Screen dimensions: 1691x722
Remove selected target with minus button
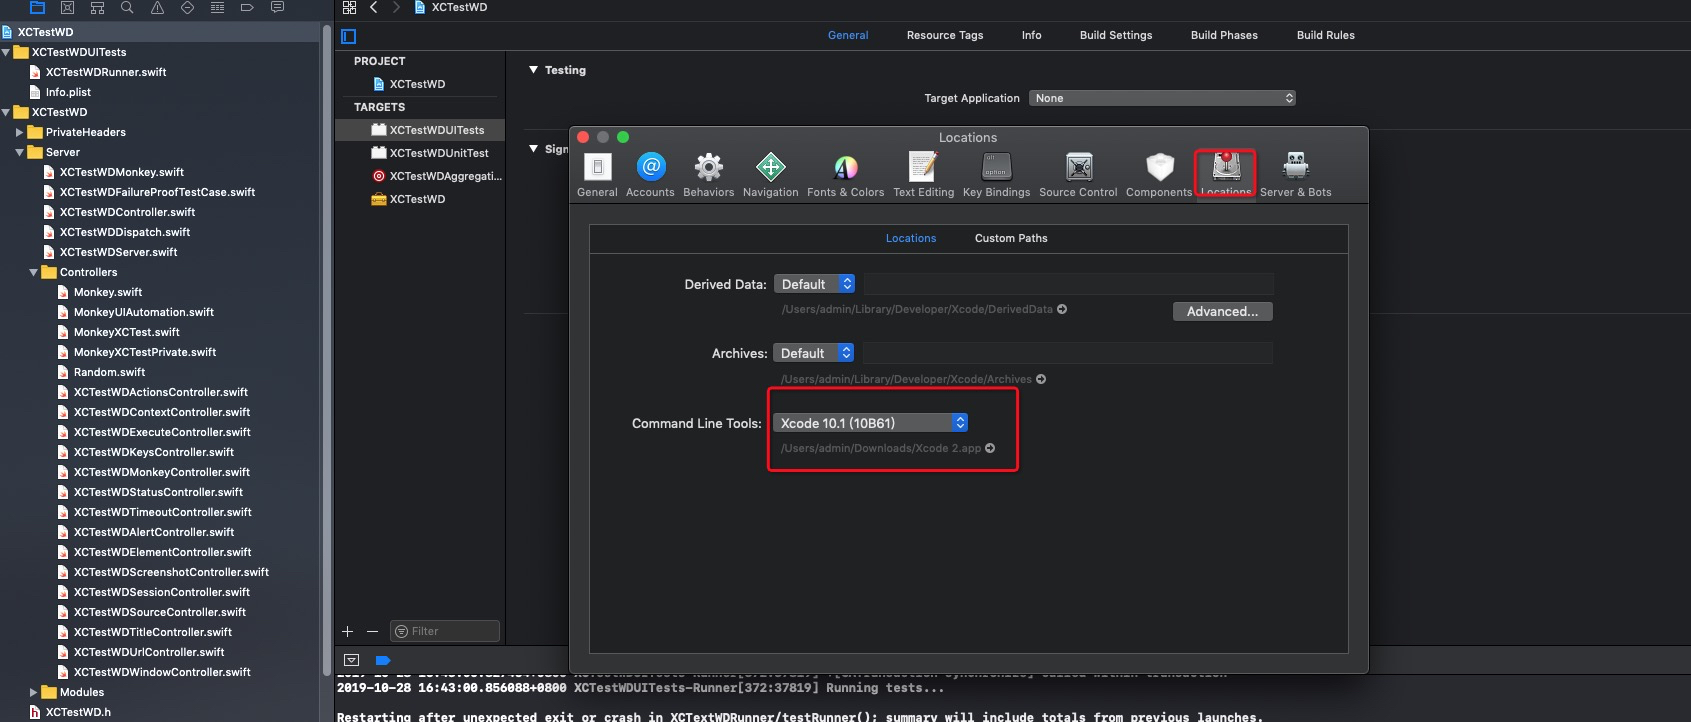(372, 631)
